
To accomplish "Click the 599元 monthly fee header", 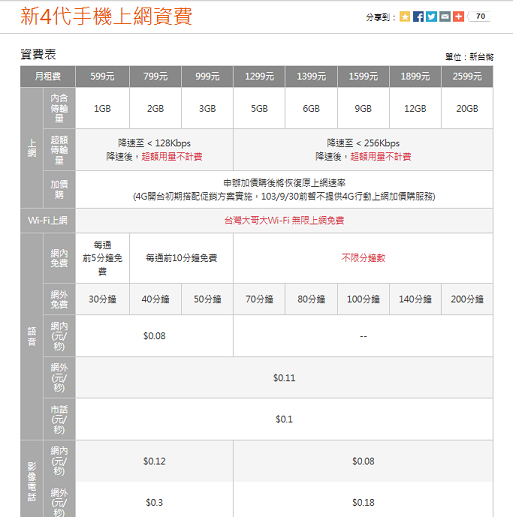I will 102,76.
